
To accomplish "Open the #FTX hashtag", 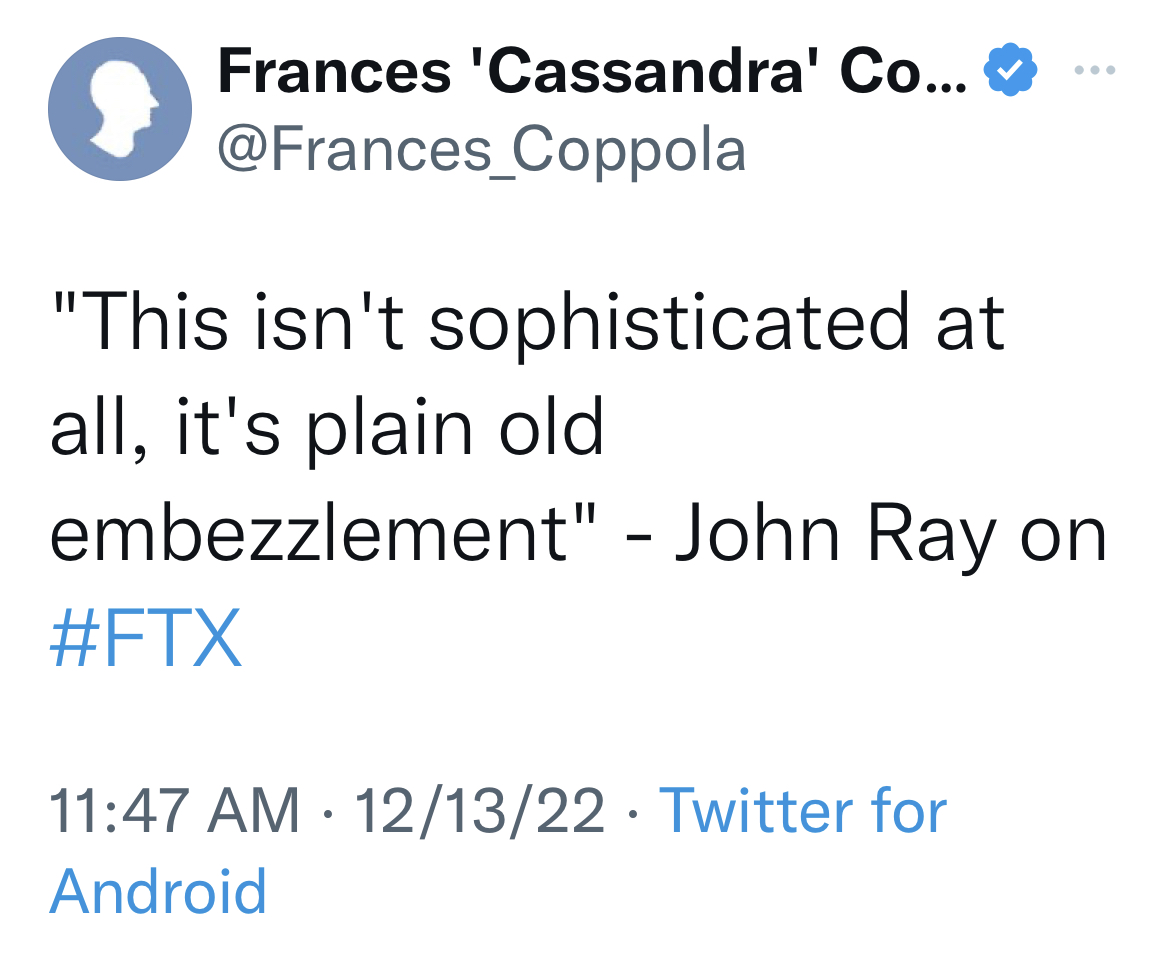I will pyautogui.click(x=146, y=639).
